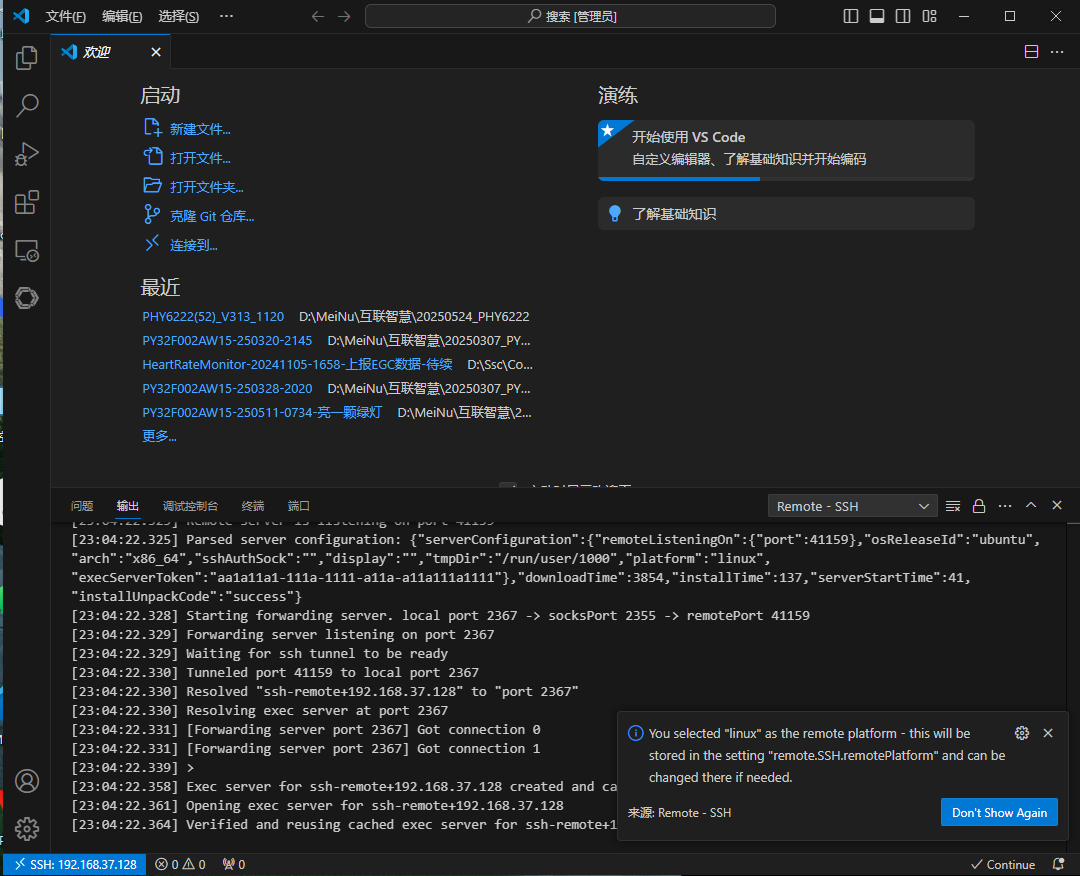Open recent PHY6222(52)_V313_1120 project

click(213, 316)
